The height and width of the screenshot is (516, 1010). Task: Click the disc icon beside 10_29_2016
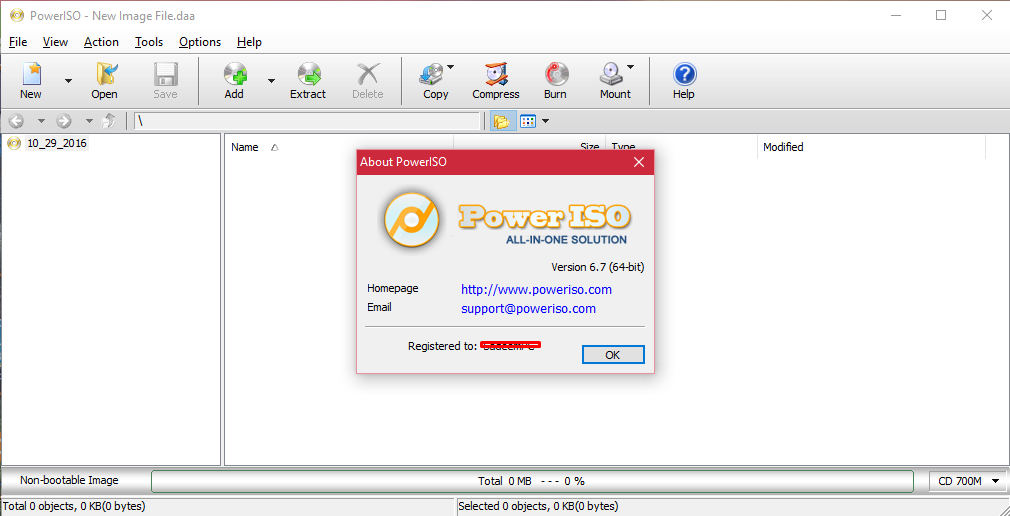(14, 144)
